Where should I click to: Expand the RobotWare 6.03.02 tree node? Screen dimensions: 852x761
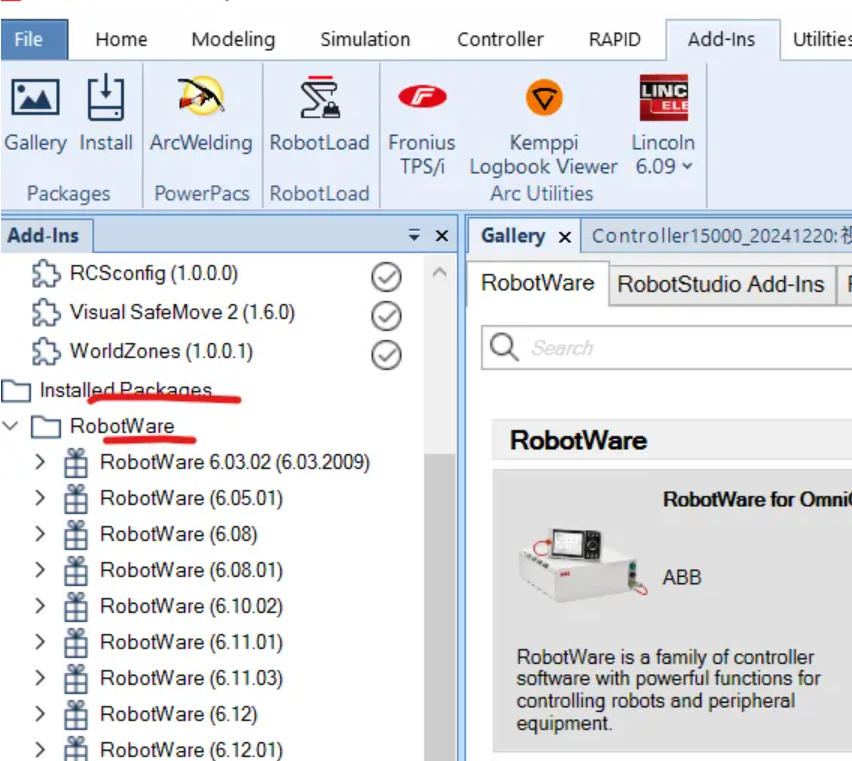[x=40, y=462]
